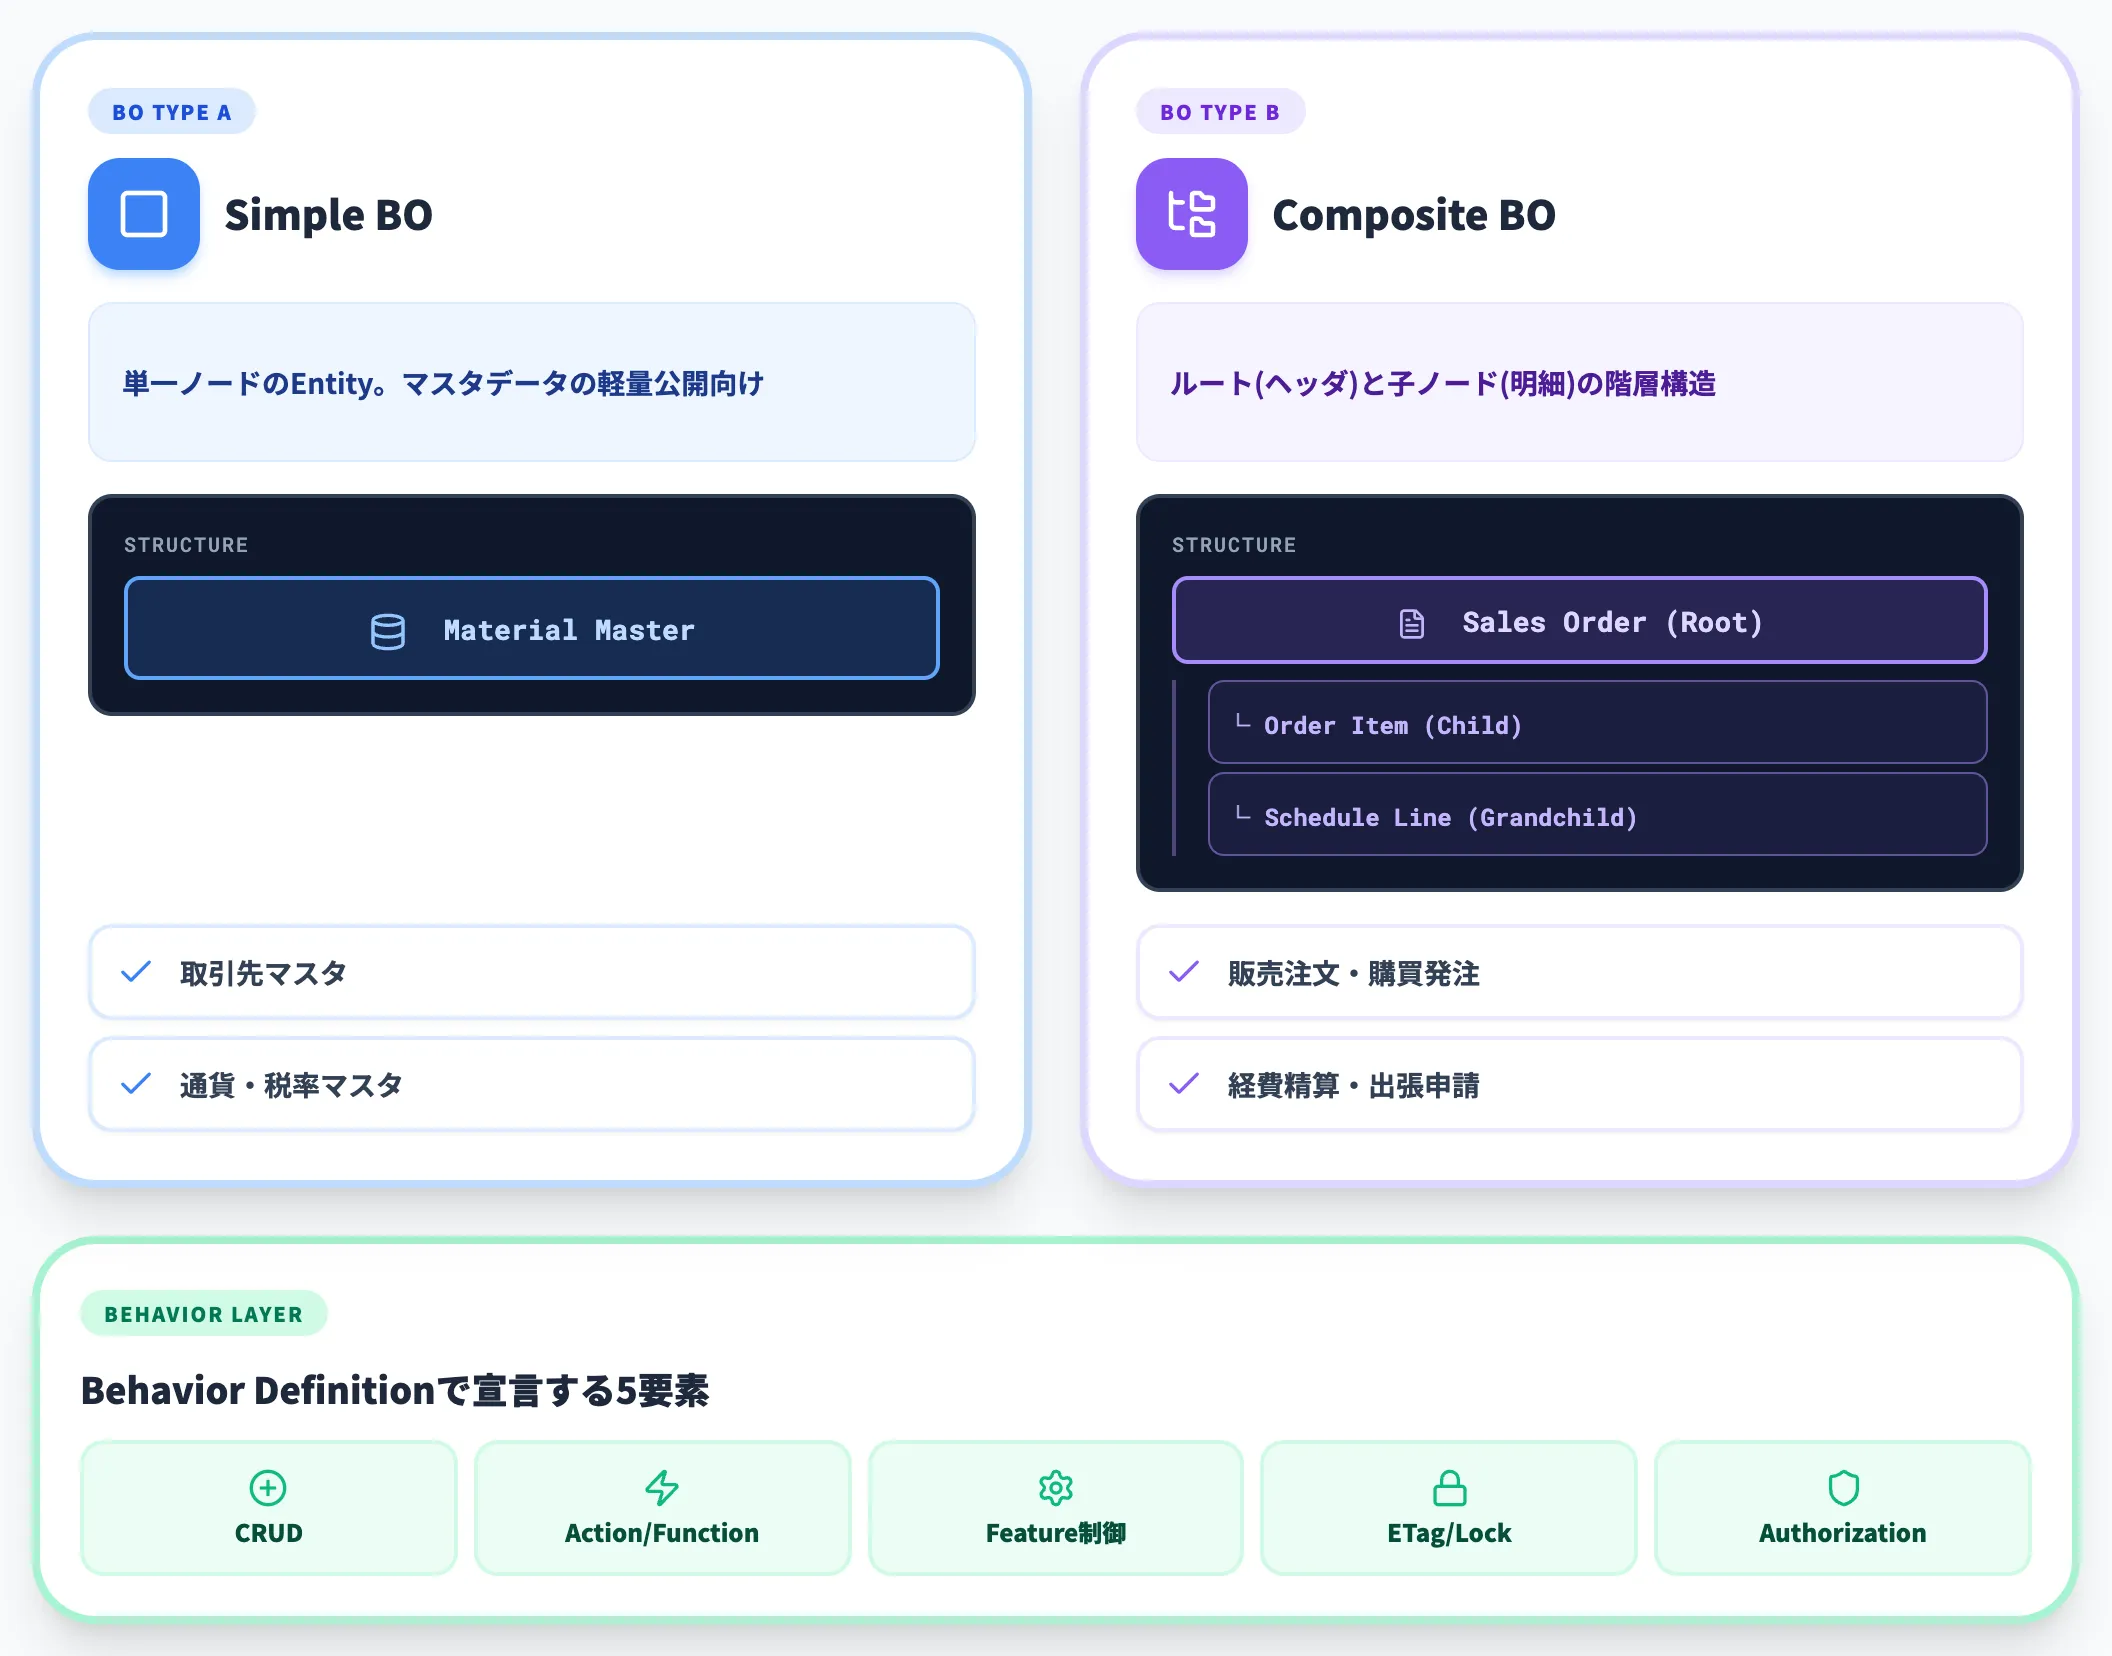Click the checkmark beside 販売注文・購買発注
This screenshot has height=1656, width=2112.
(x=1184, y=972)
